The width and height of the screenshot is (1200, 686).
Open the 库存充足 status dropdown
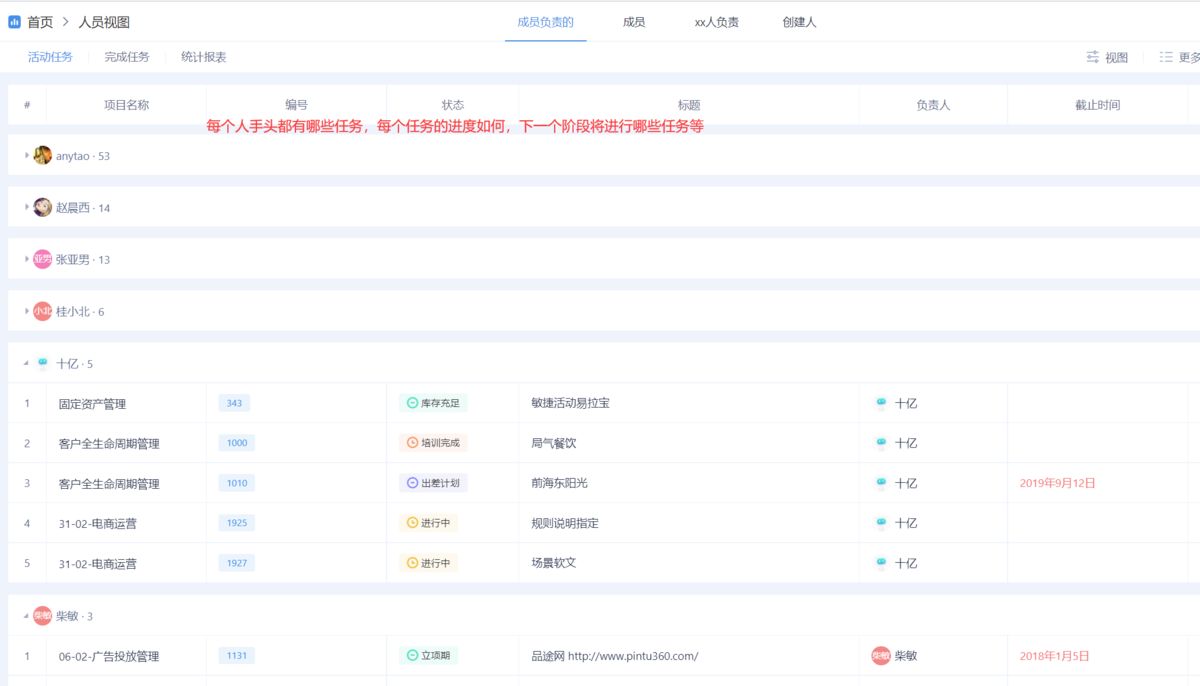click(x=433, y=403)
